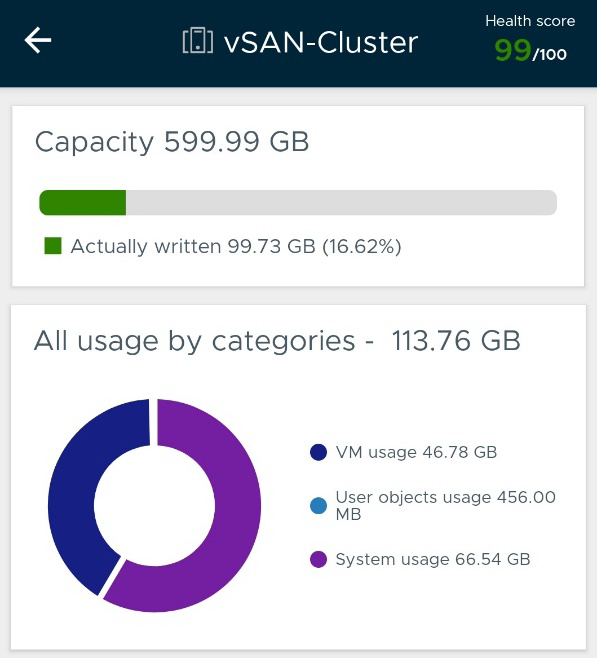Click the purple System usage legend dot
597x658 pixels.
click(318, 559)
